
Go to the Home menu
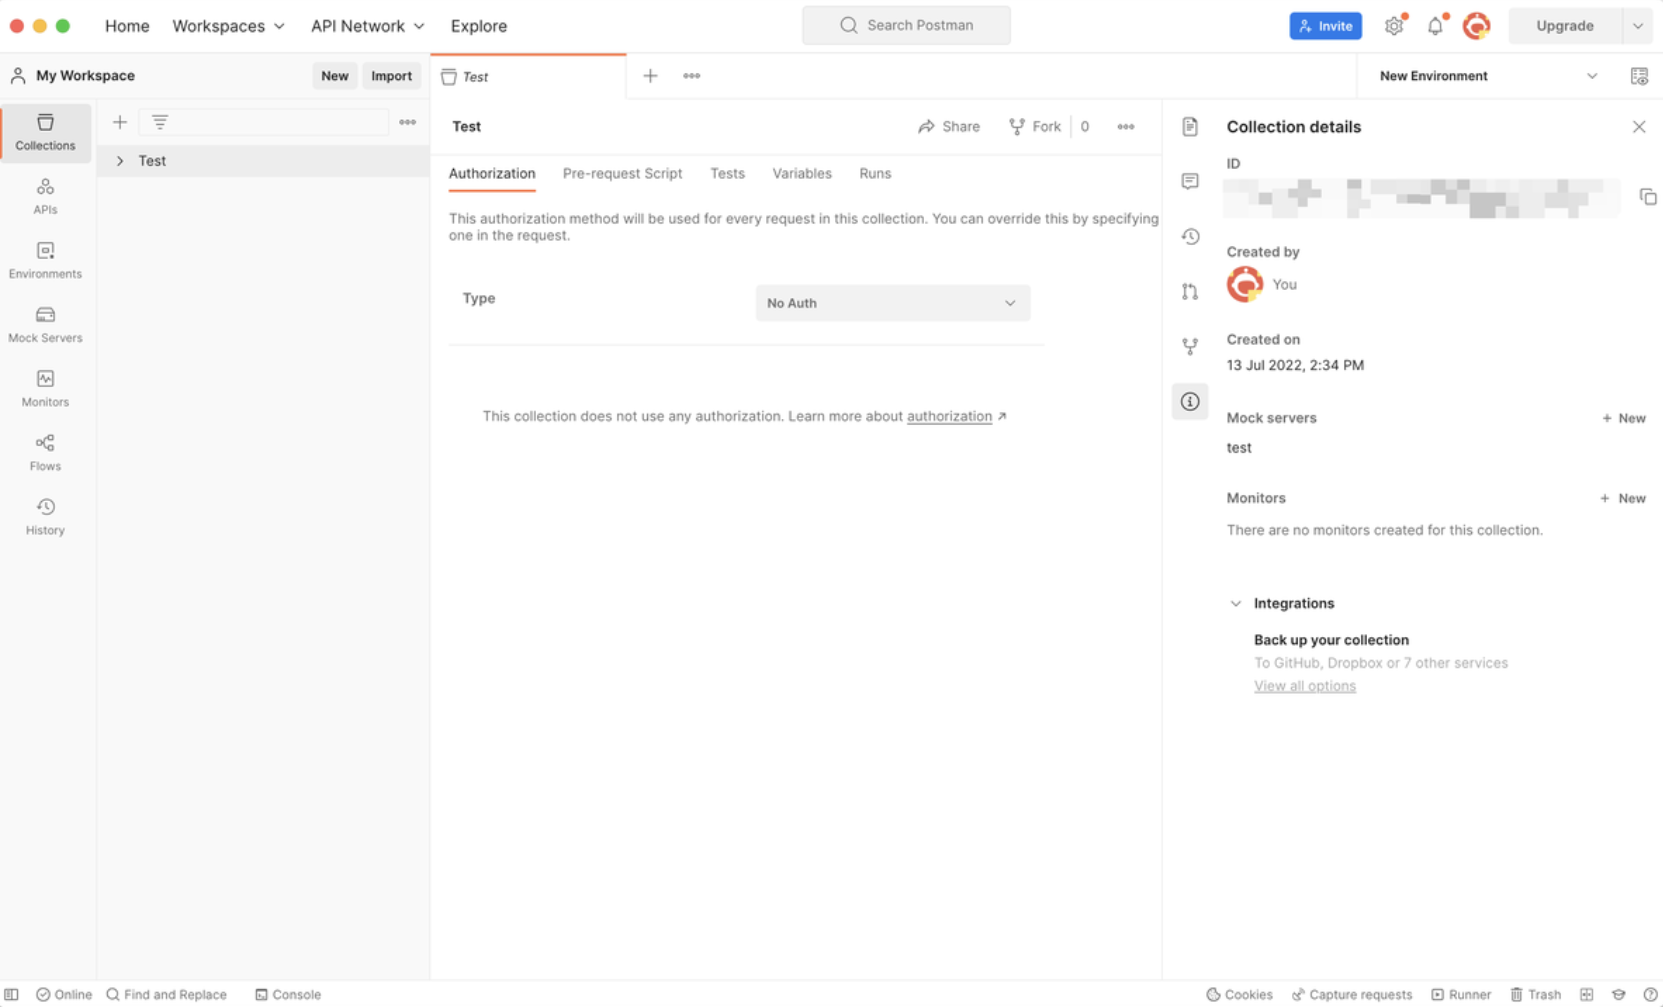pos(127,26)
